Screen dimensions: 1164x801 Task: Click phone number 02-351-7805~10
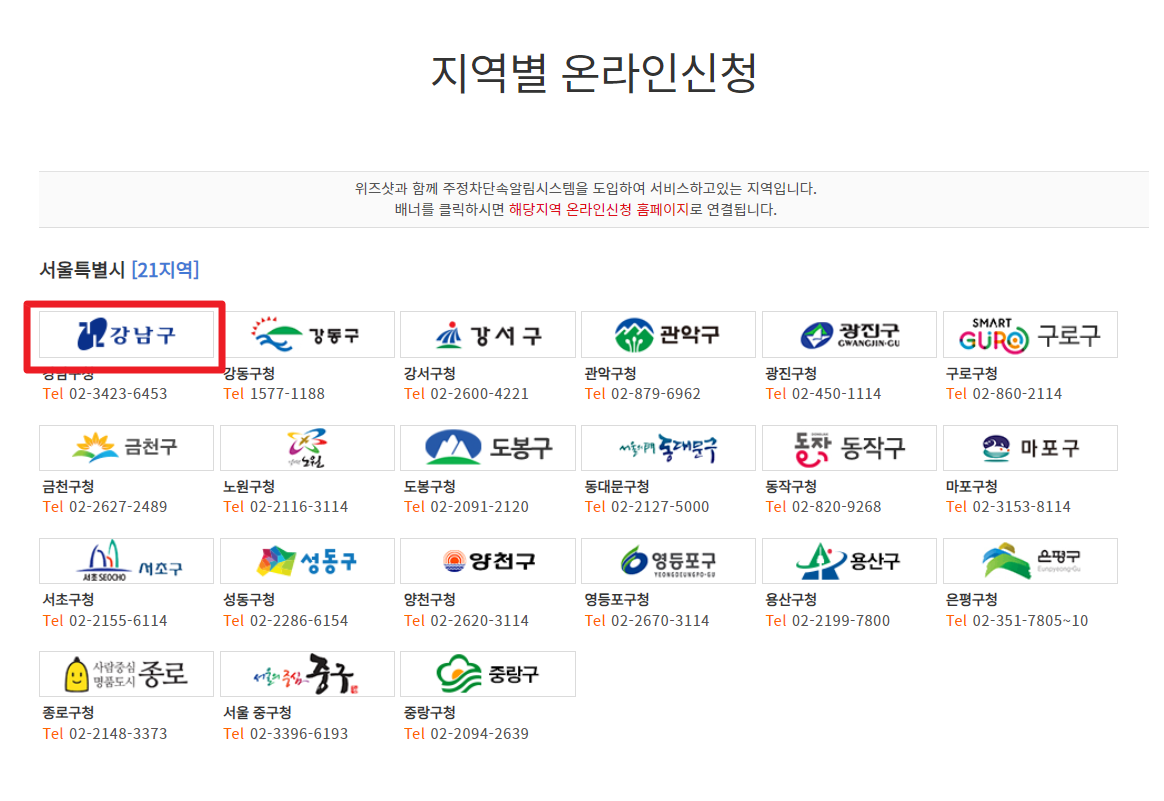tap(1030, 621)
